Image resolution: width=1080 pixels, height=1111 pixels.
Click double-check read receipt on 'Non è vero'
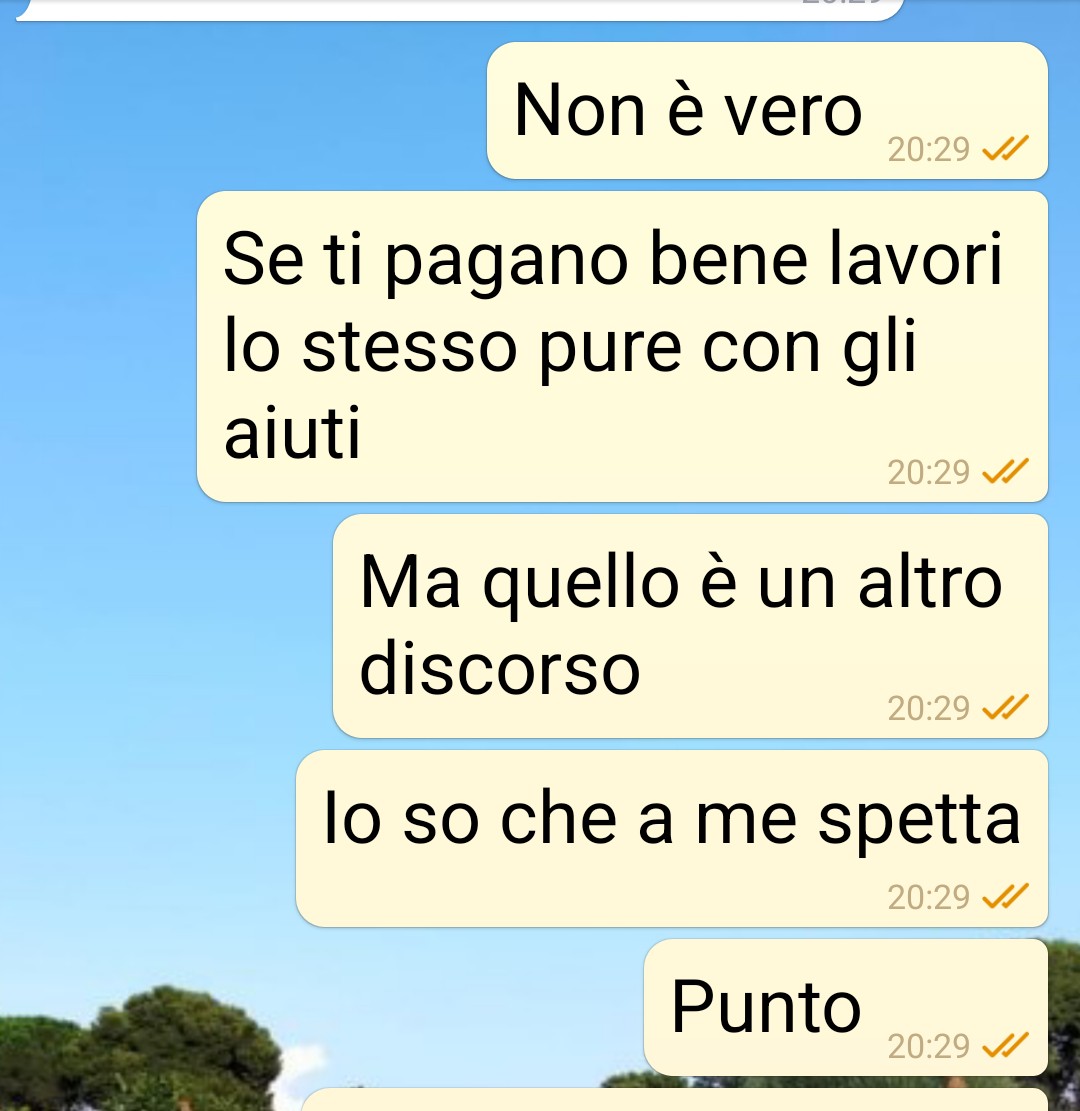(x=1005, y=149)
